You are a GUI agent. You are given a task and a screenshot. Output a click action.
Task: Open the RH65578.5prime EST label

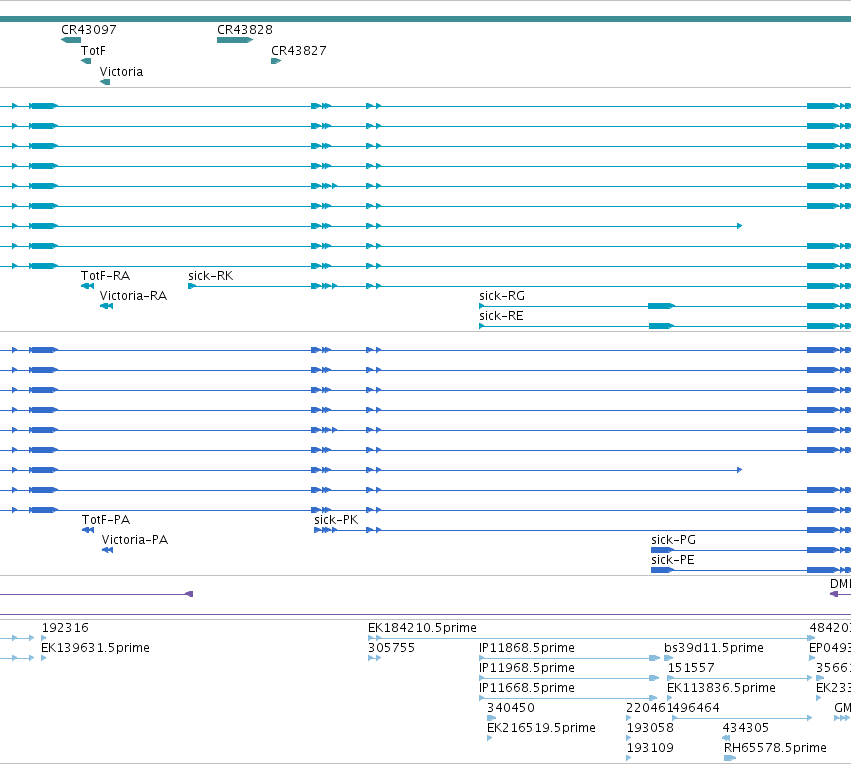tap(775, 749)
